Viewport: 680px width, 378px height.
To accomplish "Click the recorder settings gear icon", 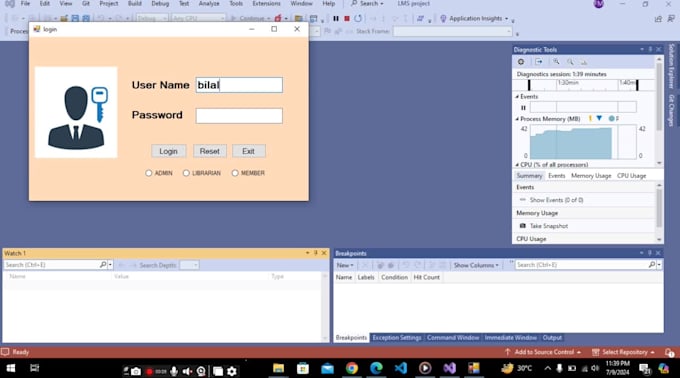I will (x=232, y=371).
